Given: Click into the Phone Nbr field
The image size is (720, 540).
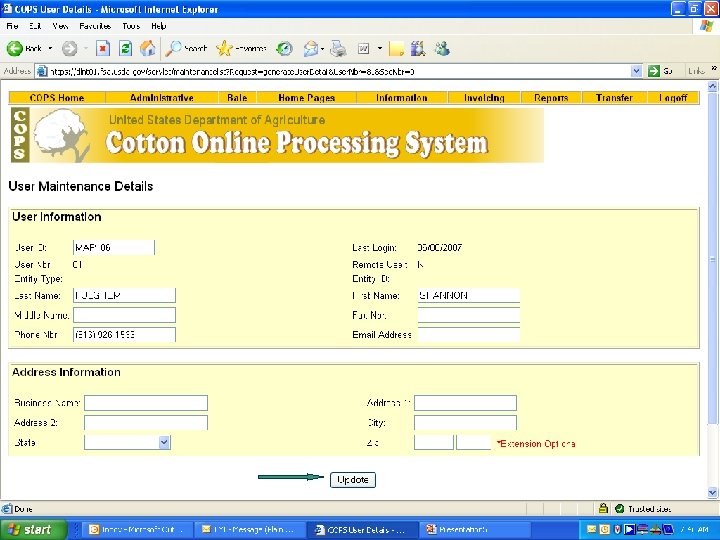Looking at the screenshot, I should tap(124, 334).
